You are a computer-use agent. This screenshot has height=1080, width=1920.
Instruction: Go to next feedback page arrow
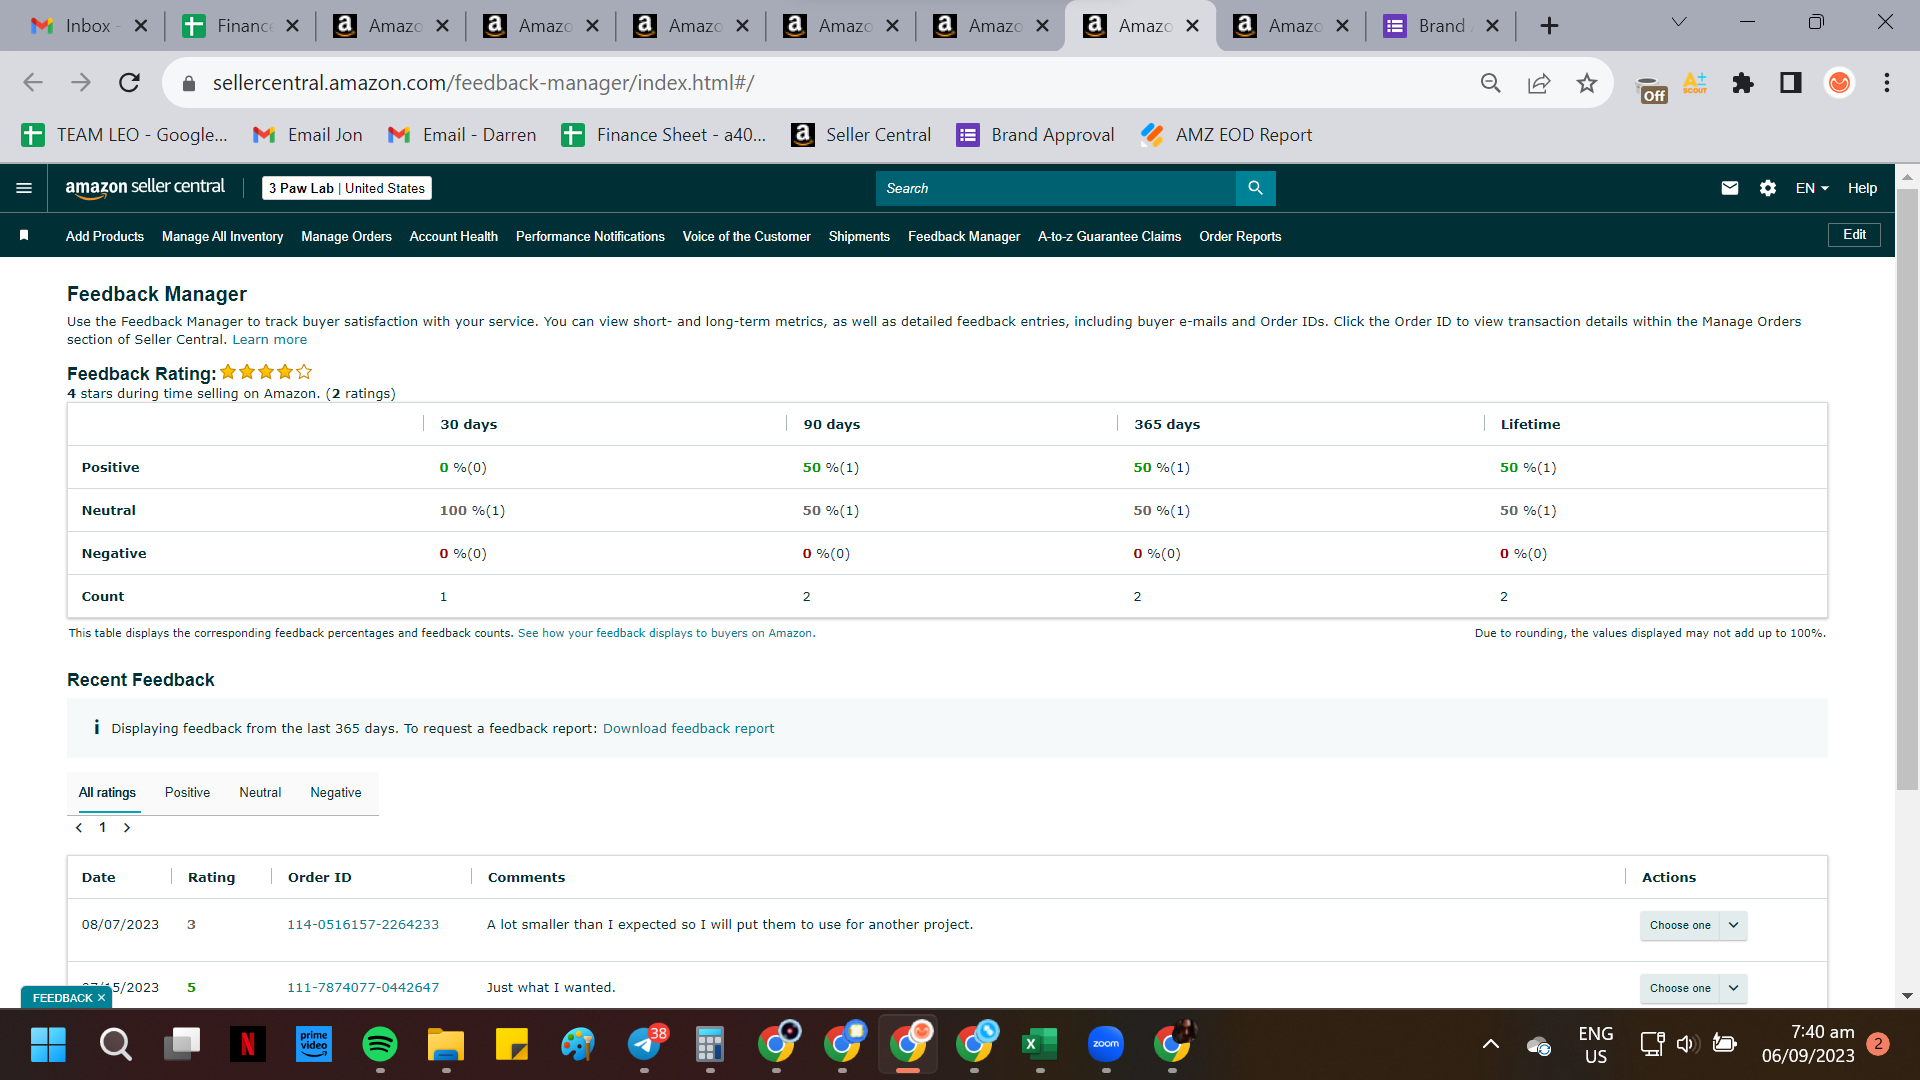127,828
